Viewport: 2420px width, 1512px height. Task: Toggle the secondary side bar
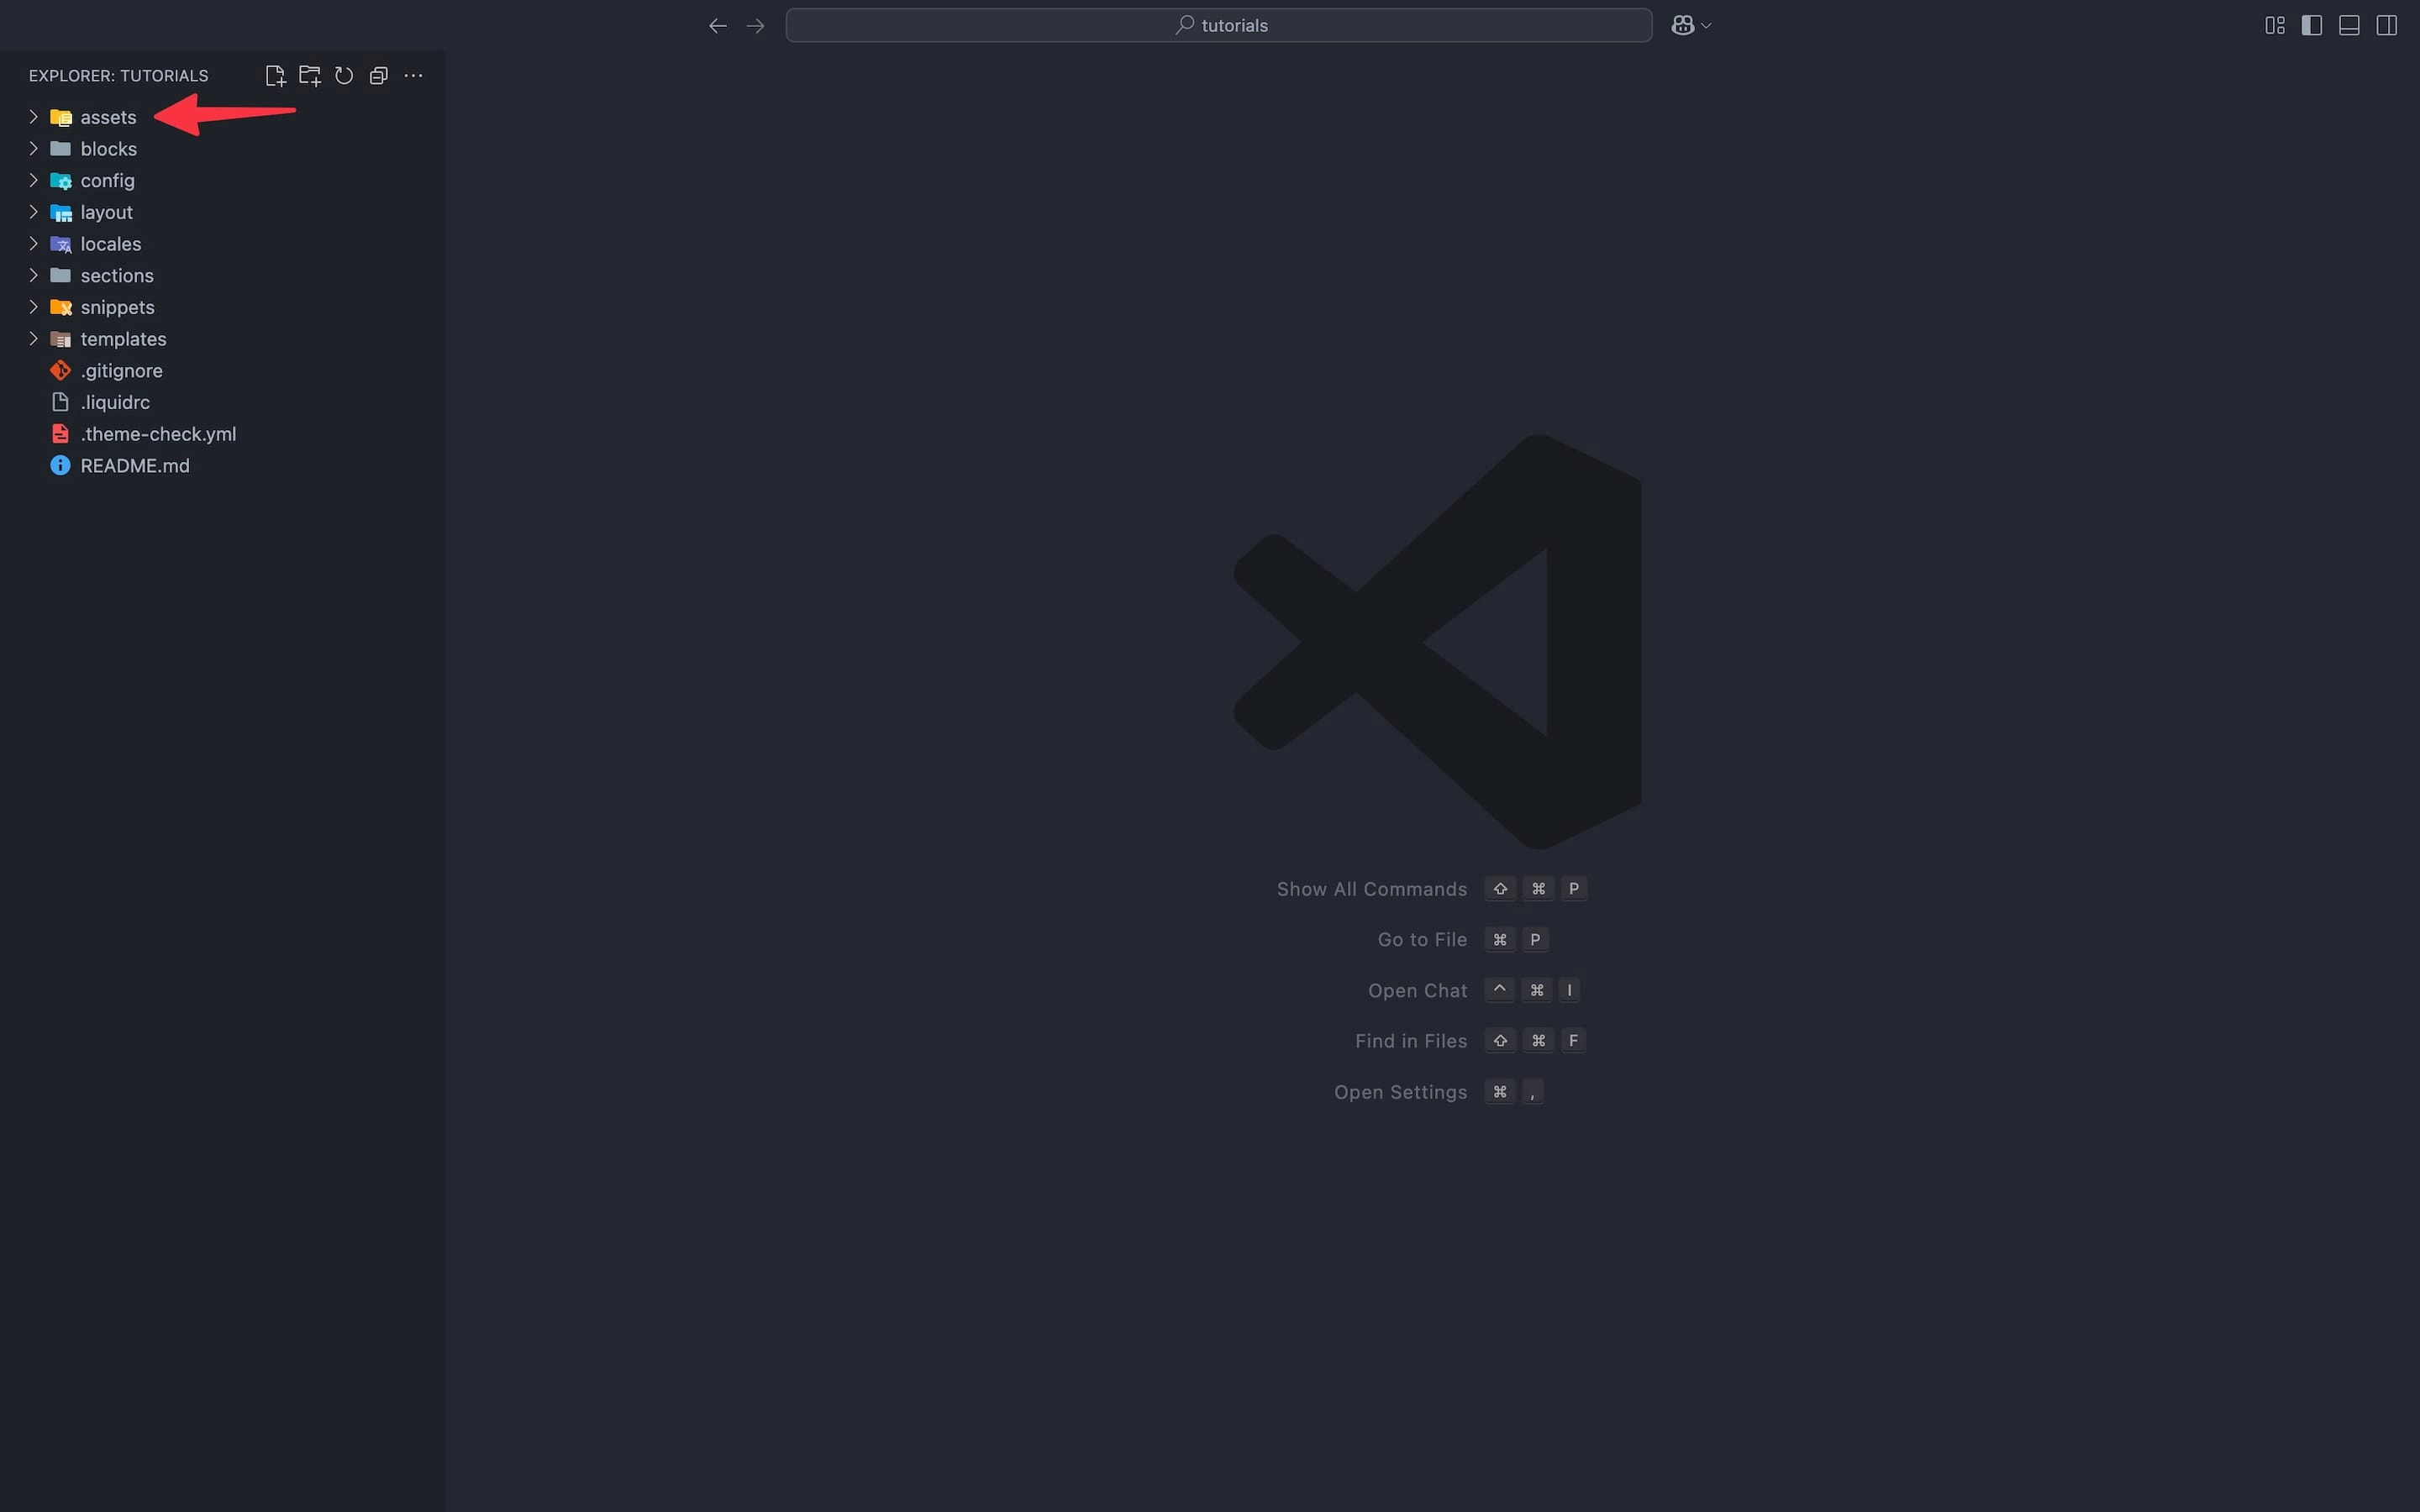(x=2387, y=26)
